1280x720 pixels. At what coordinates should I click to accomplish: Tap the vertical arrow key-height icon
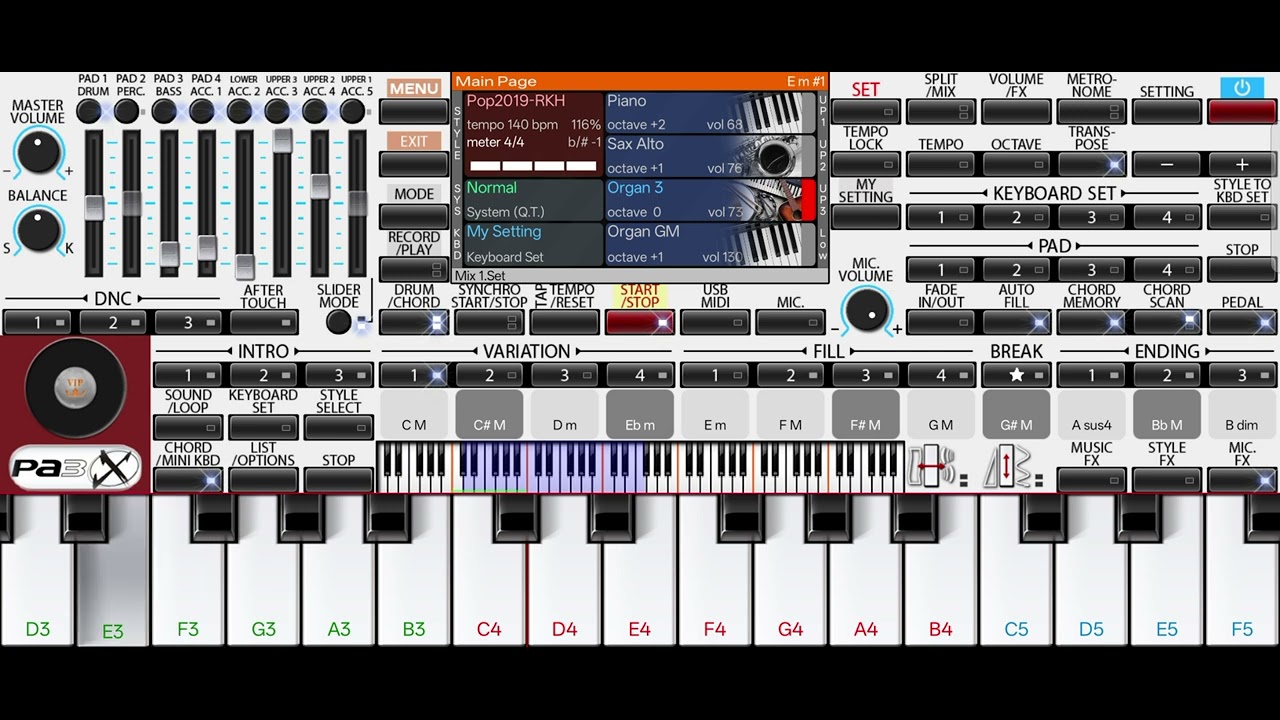point(1007,467)
